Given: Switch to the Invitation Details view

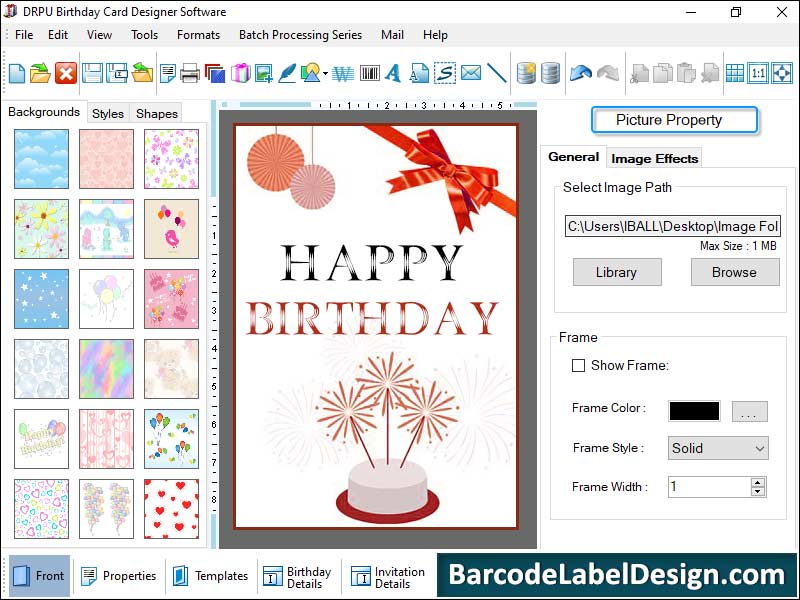Looking at the screenshot, I should 388,576.
